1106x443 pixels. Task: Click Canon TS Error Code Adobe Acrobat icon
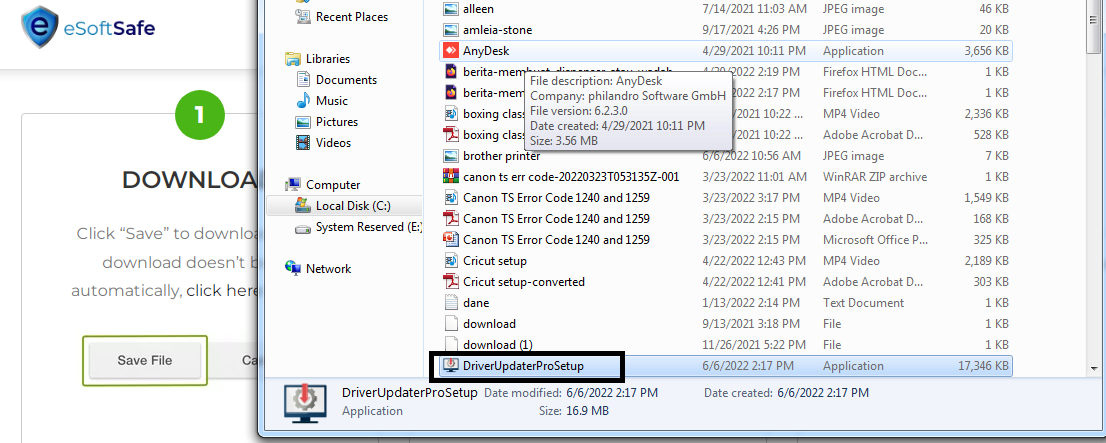(x=451, y=219)
